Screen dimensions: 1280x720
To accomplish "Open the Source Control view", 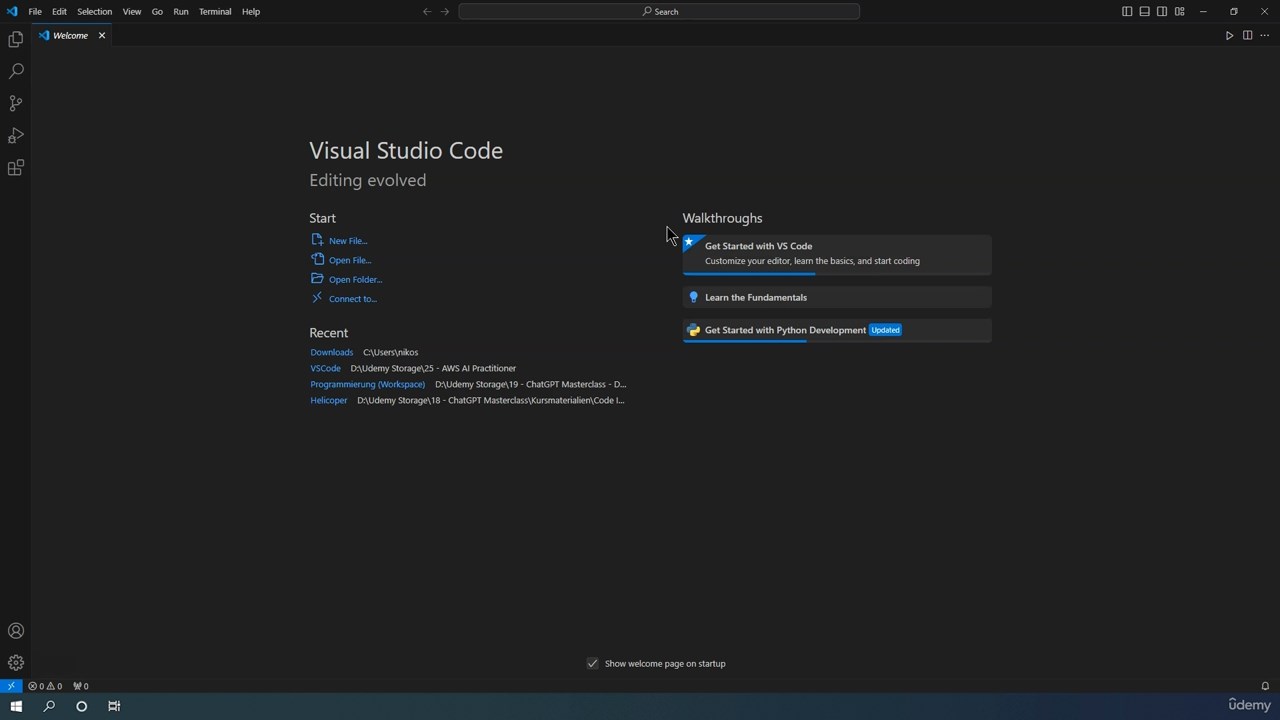I will (15, 104).
